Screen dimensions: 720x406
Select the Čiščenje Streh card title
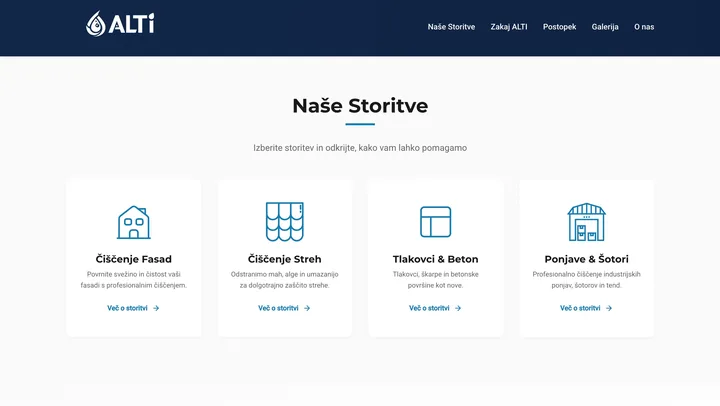point(285,259)
